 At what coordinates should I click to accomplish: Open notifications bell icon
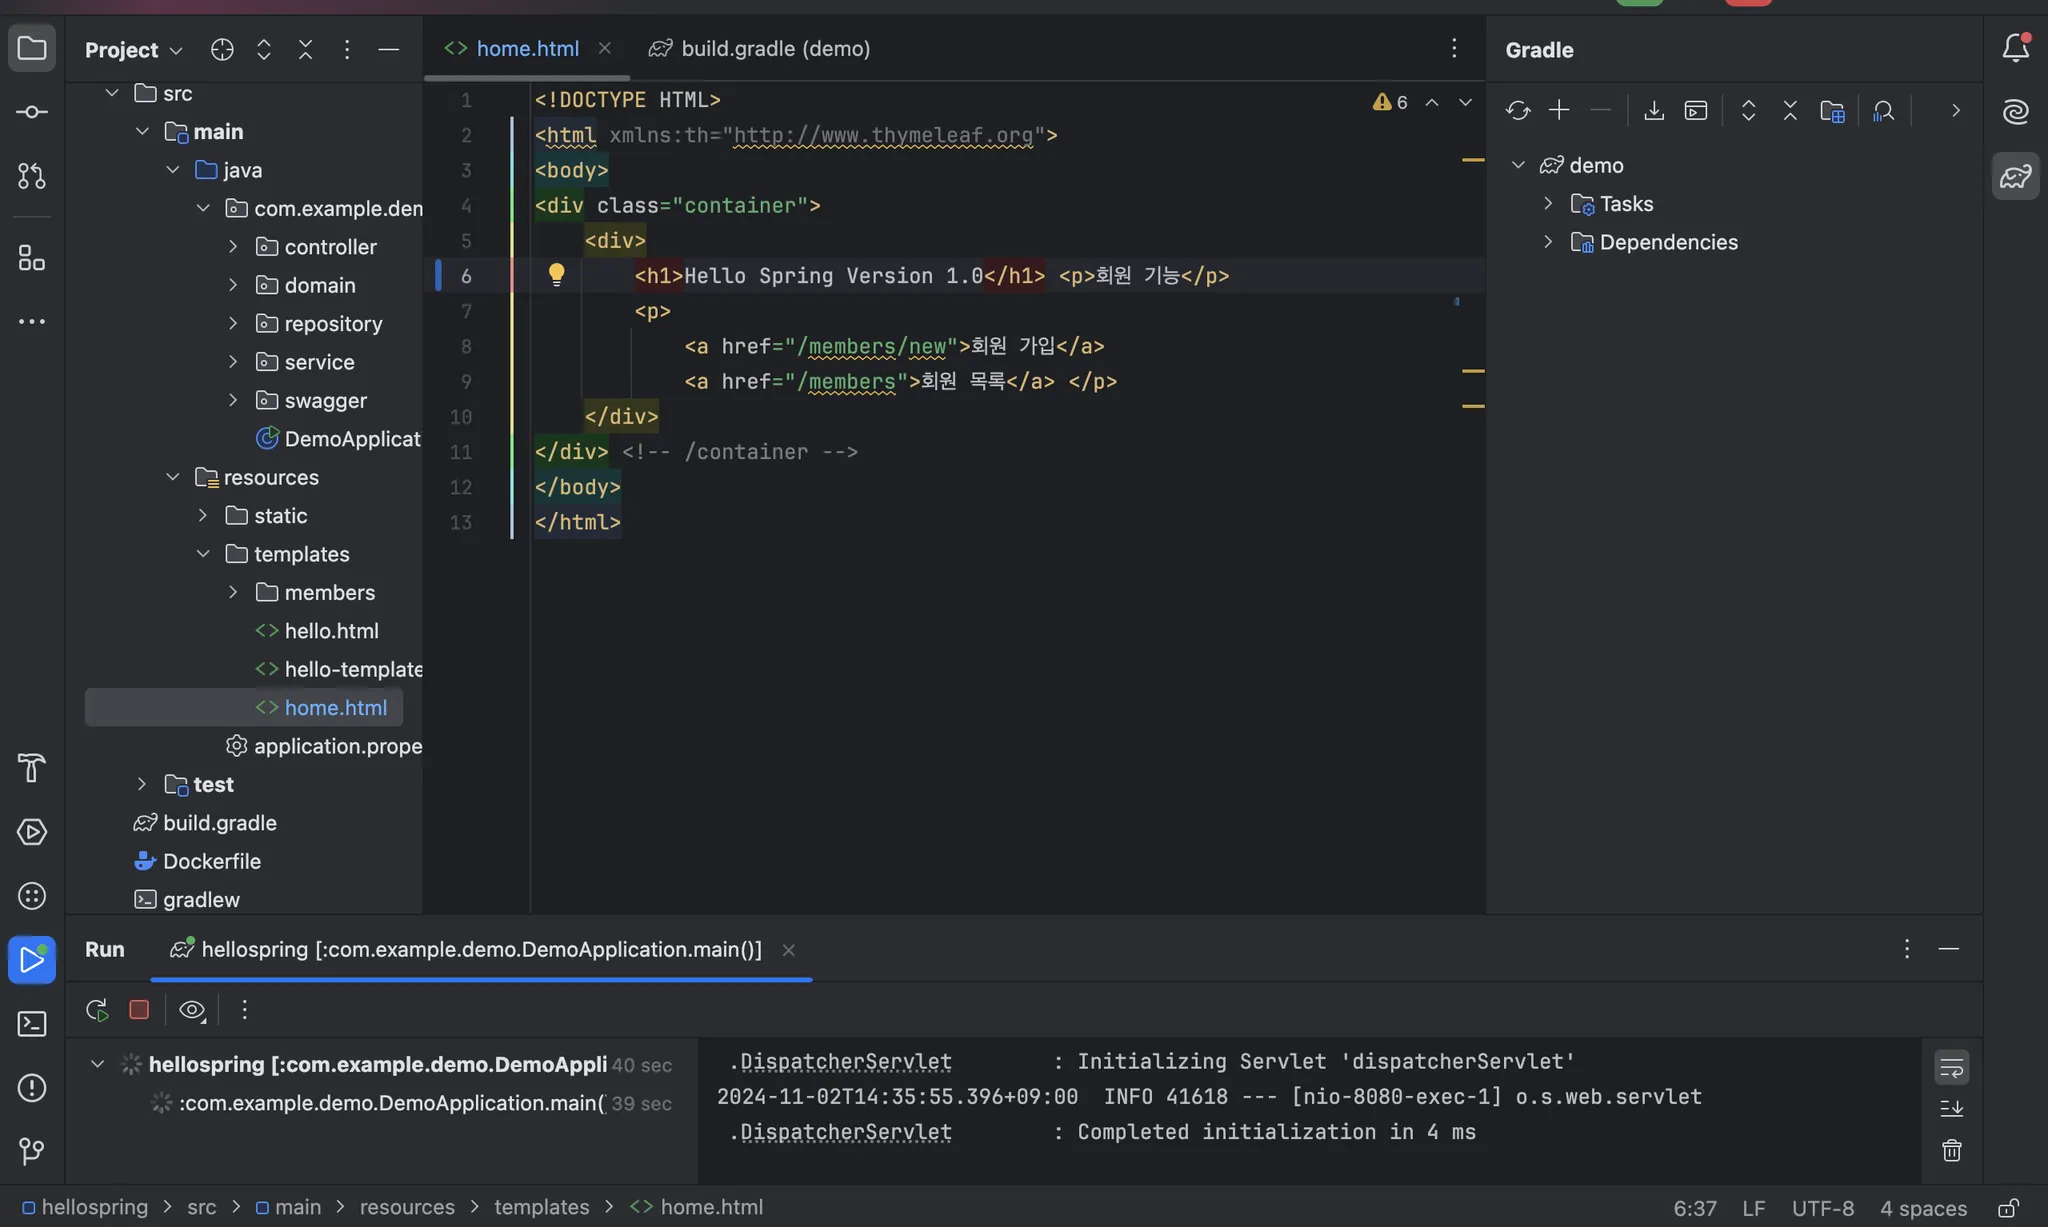(x=2015, y=48)
